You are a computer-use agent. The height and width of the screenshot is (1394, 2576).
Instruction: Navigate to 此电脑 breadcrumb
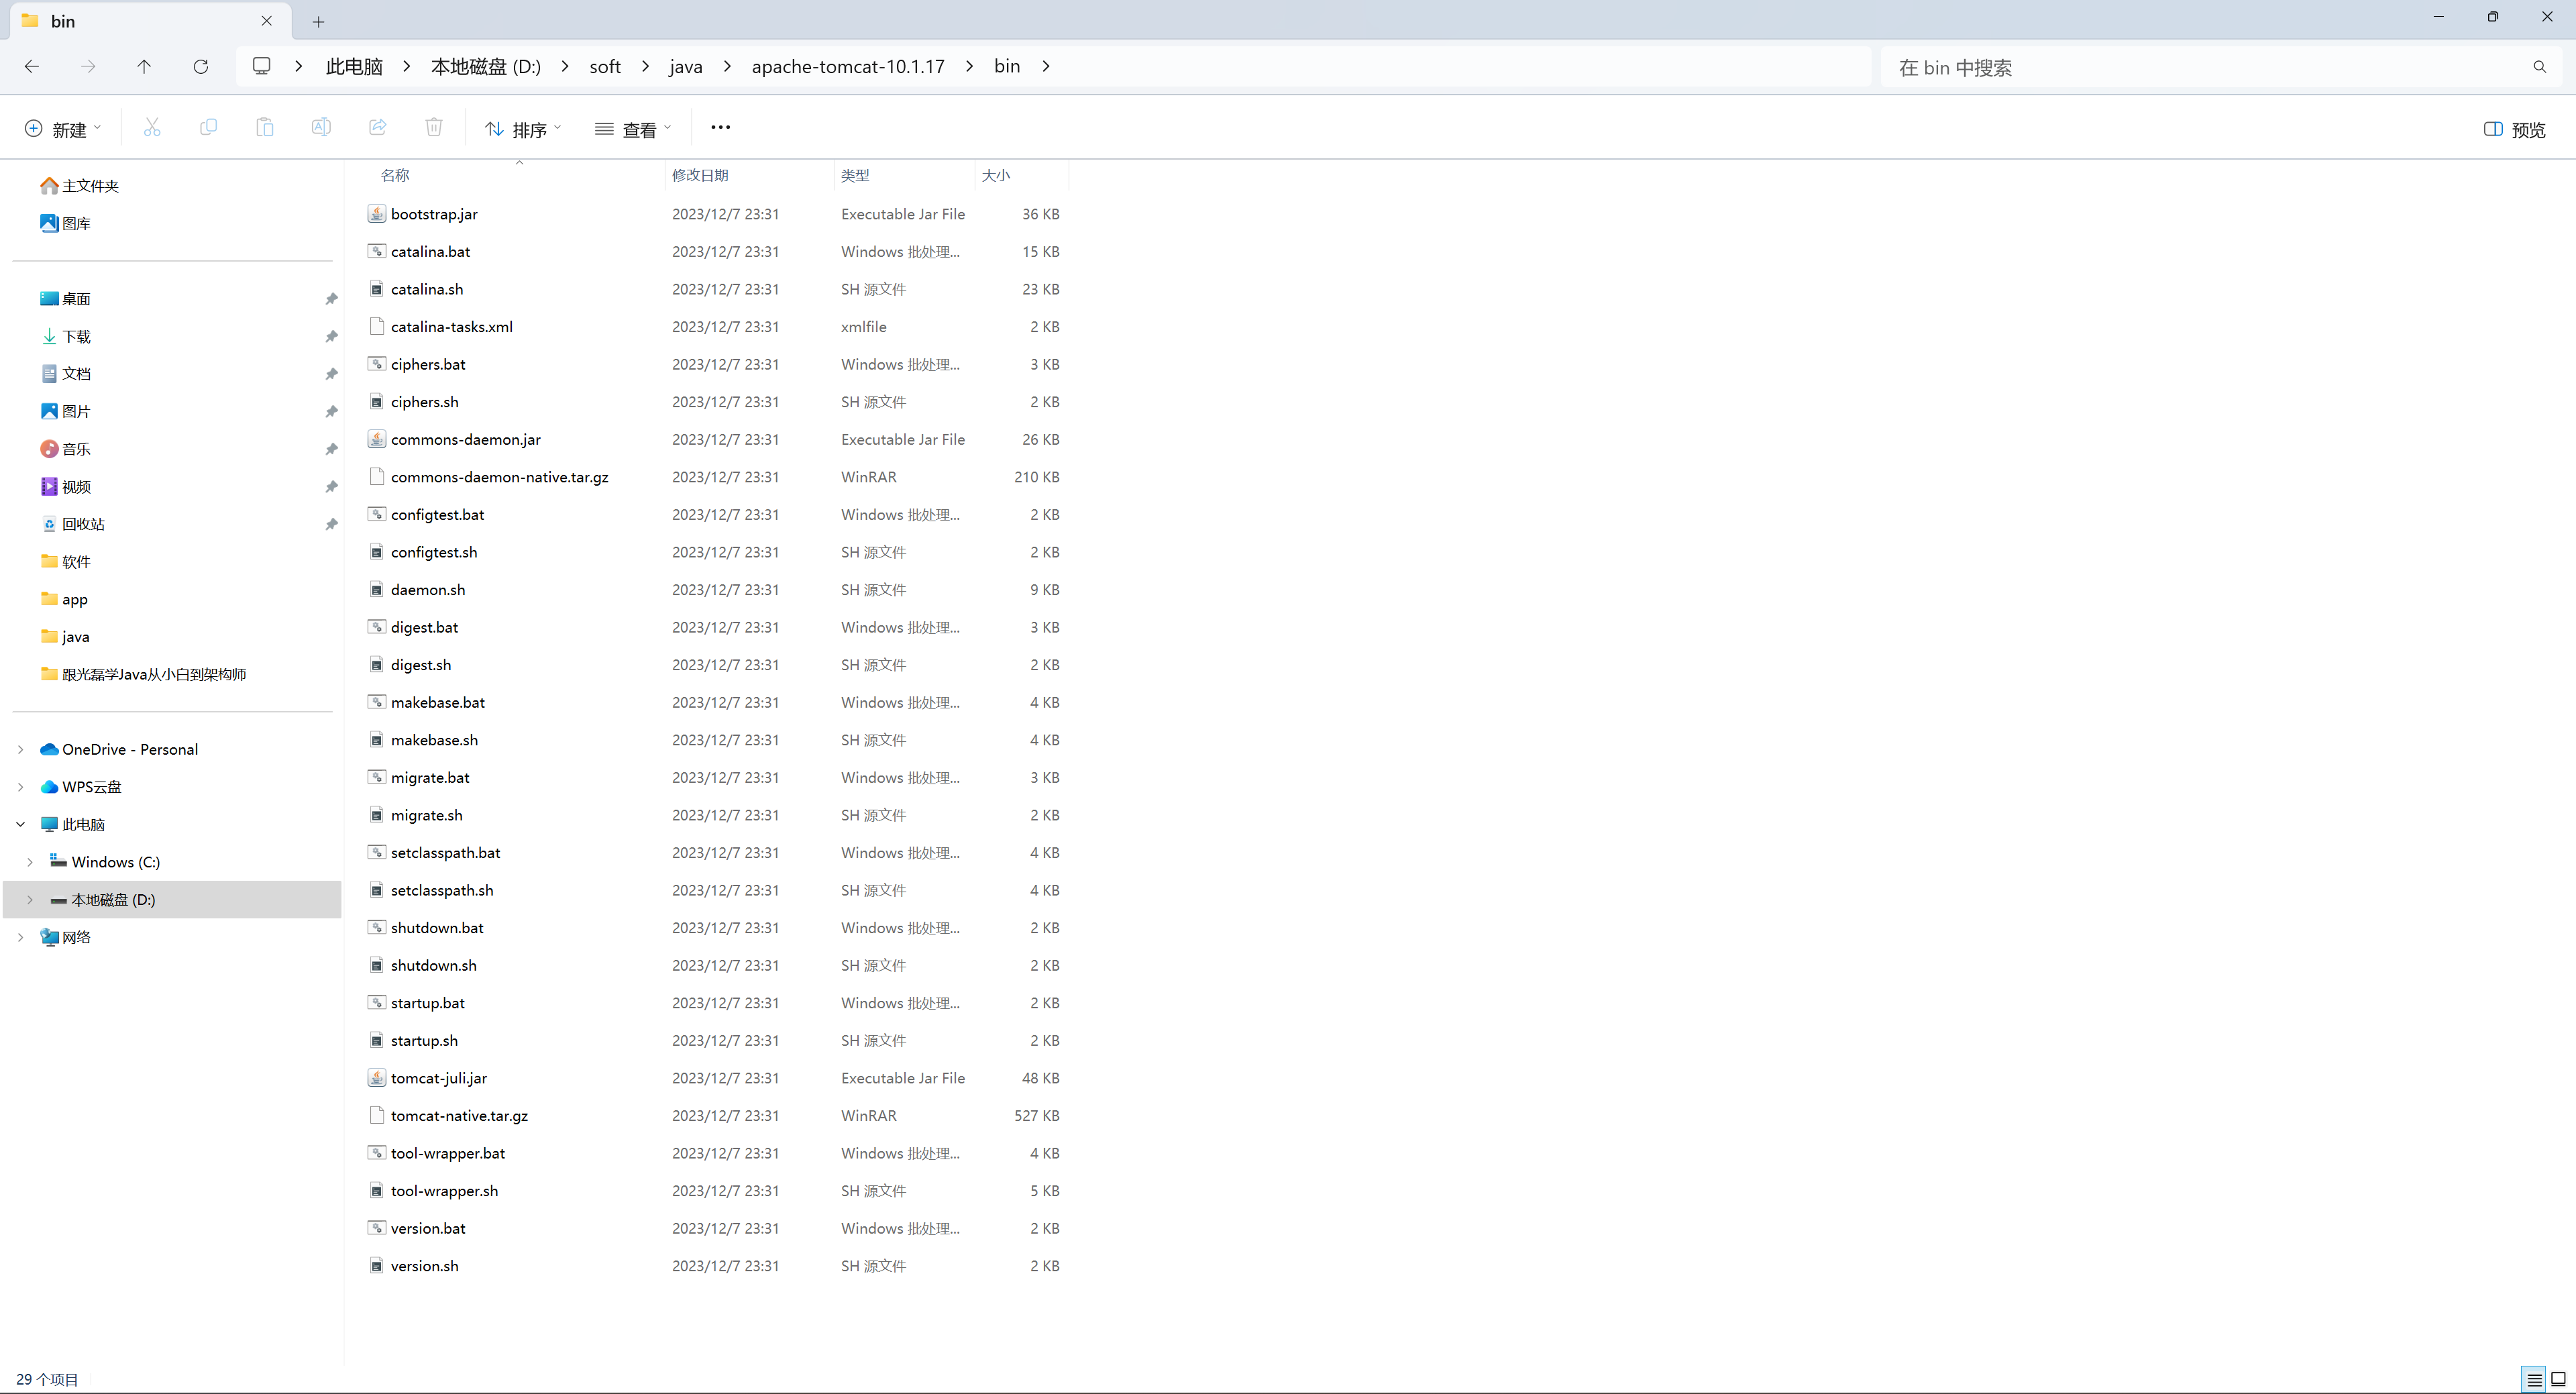pos(354,66)
